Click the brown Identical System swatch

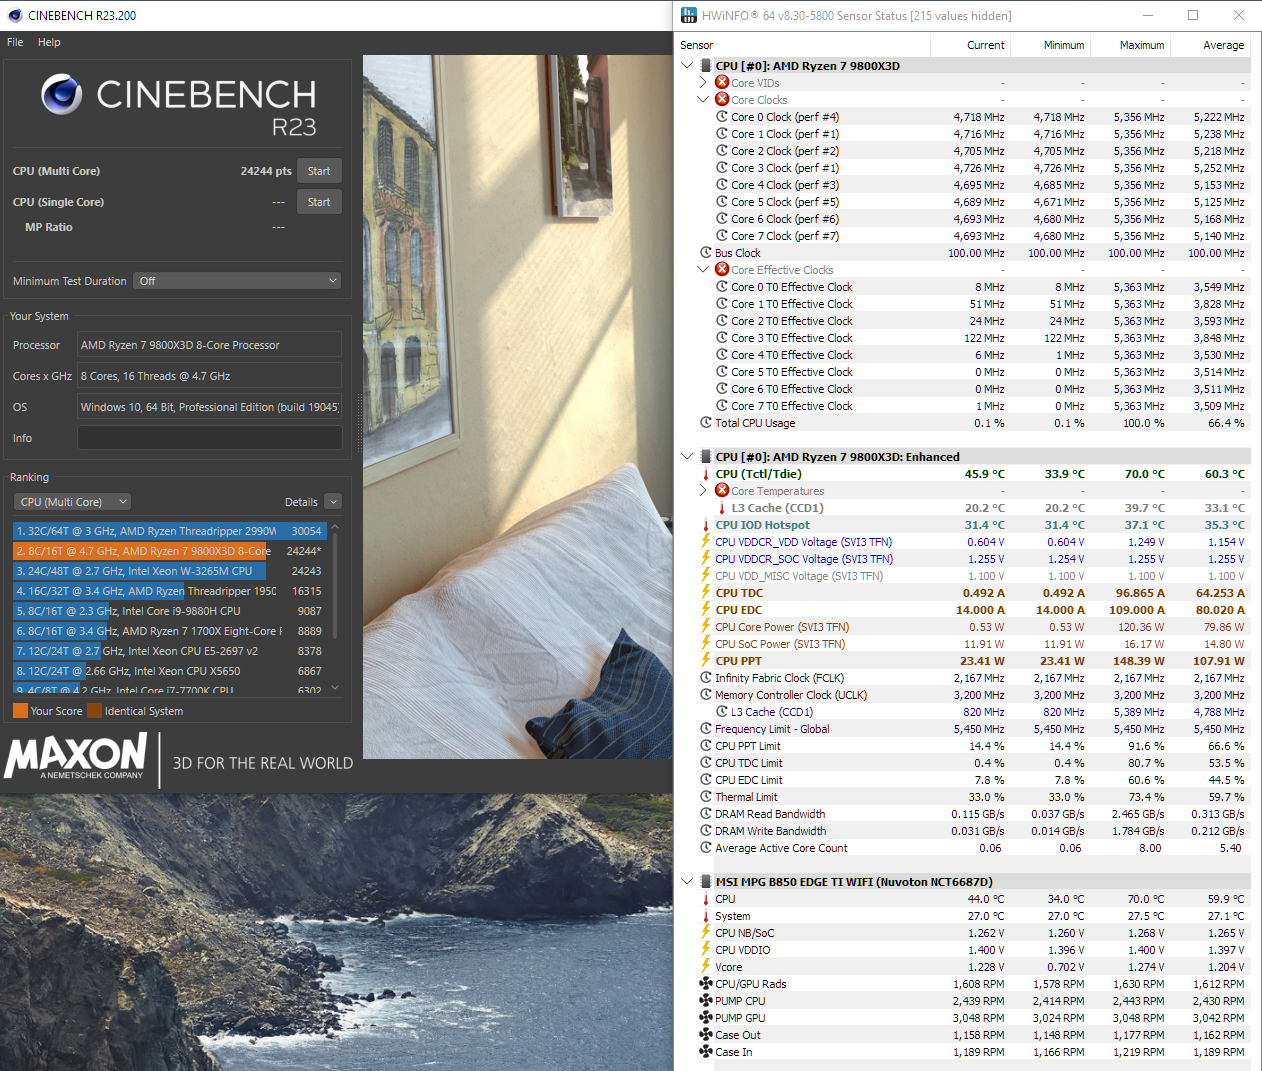pos(94,711)
